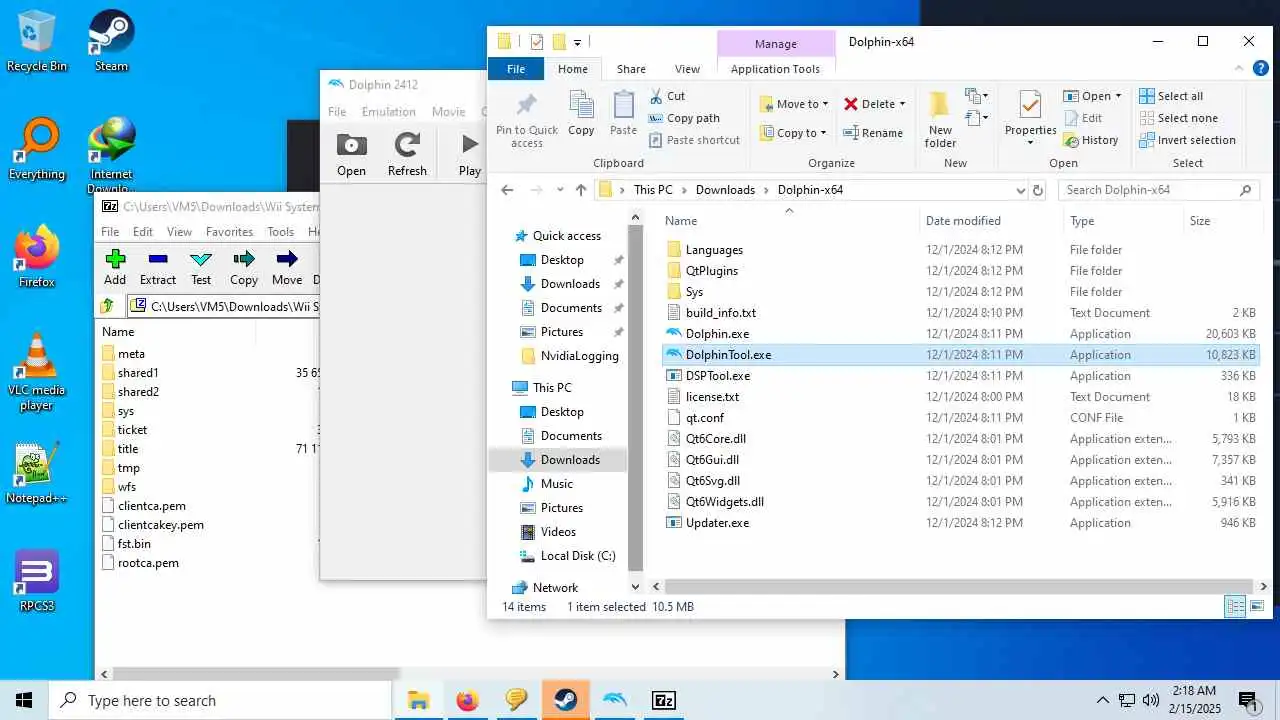Switch to details view in Explorer

(x=1236, y=606)
